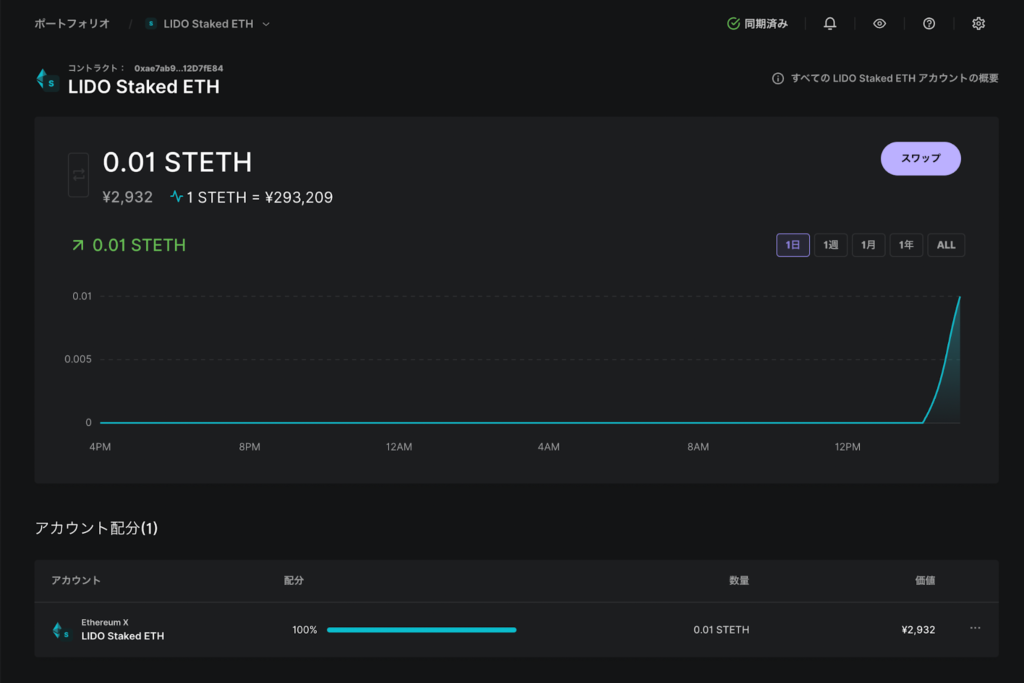Screen dimensions: 1024x683
Task: Click the synced status checkmark icon
Action: pos(733,24)
